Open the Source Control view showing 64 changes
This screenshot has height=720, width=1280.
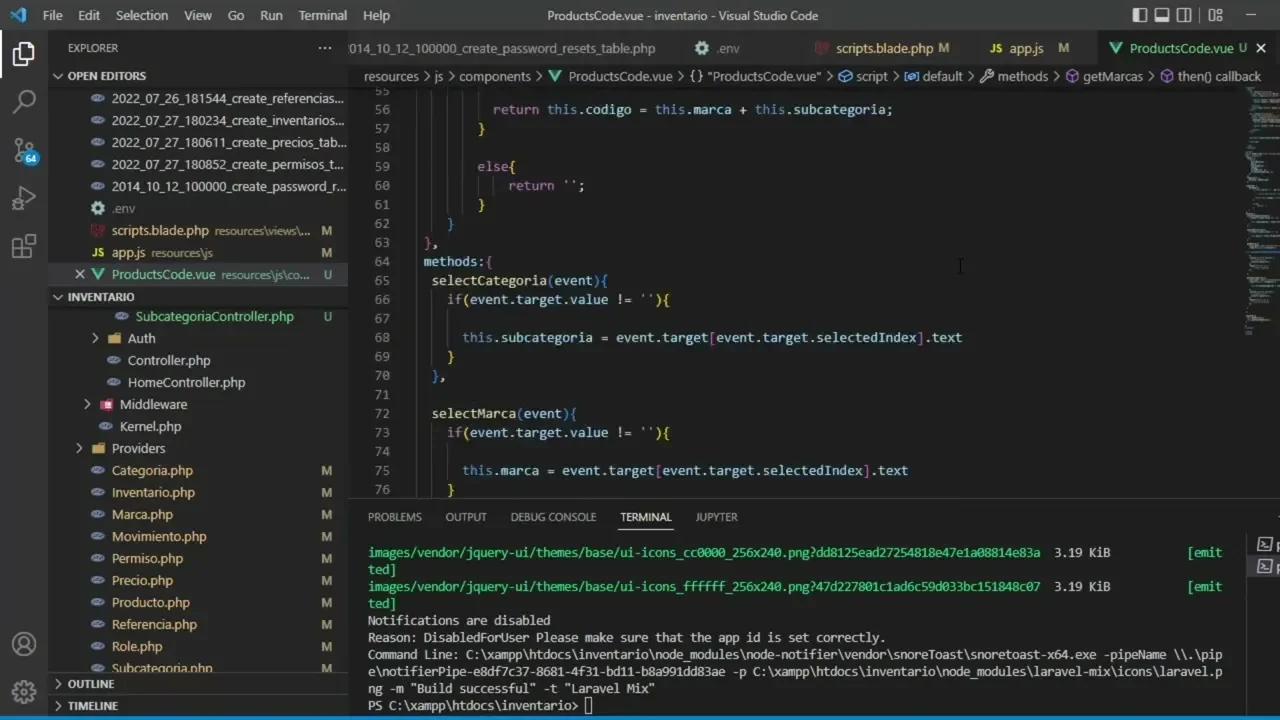tap(24, 150)
